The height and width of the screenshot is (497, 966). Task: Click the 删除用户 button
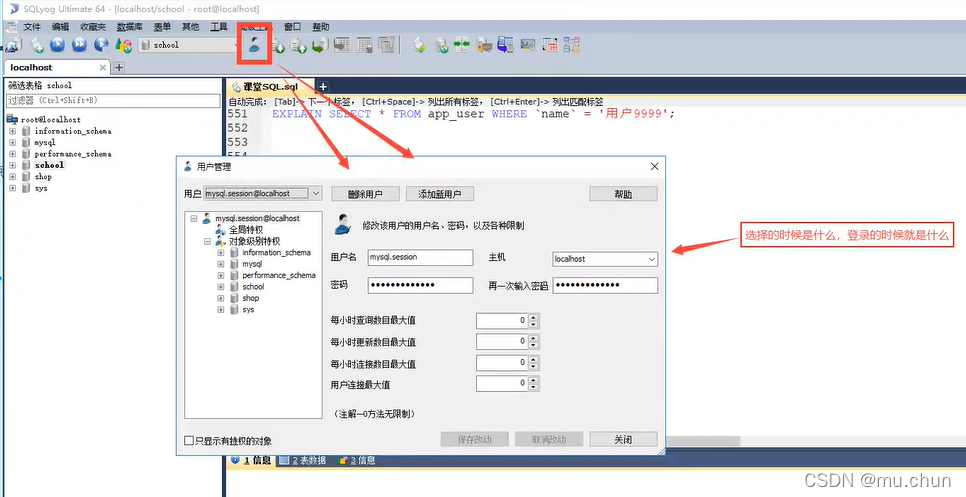point(365,194)
